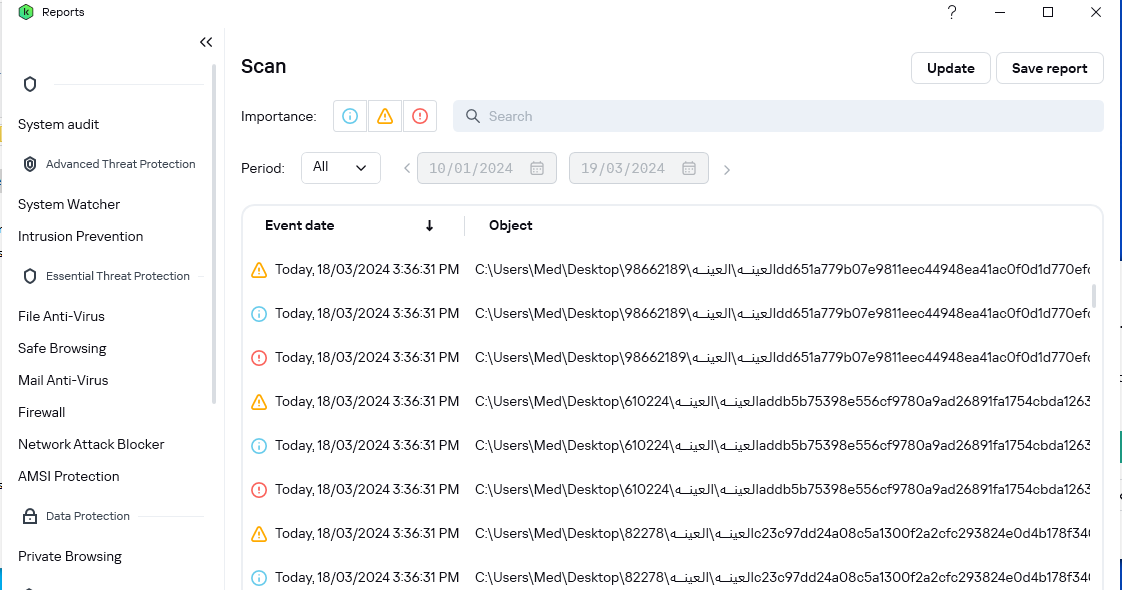The height and width of the screenshot is (590, 1122).
Task: Open Mail Anti-Virus report
Action: click(x=63, y=380)
